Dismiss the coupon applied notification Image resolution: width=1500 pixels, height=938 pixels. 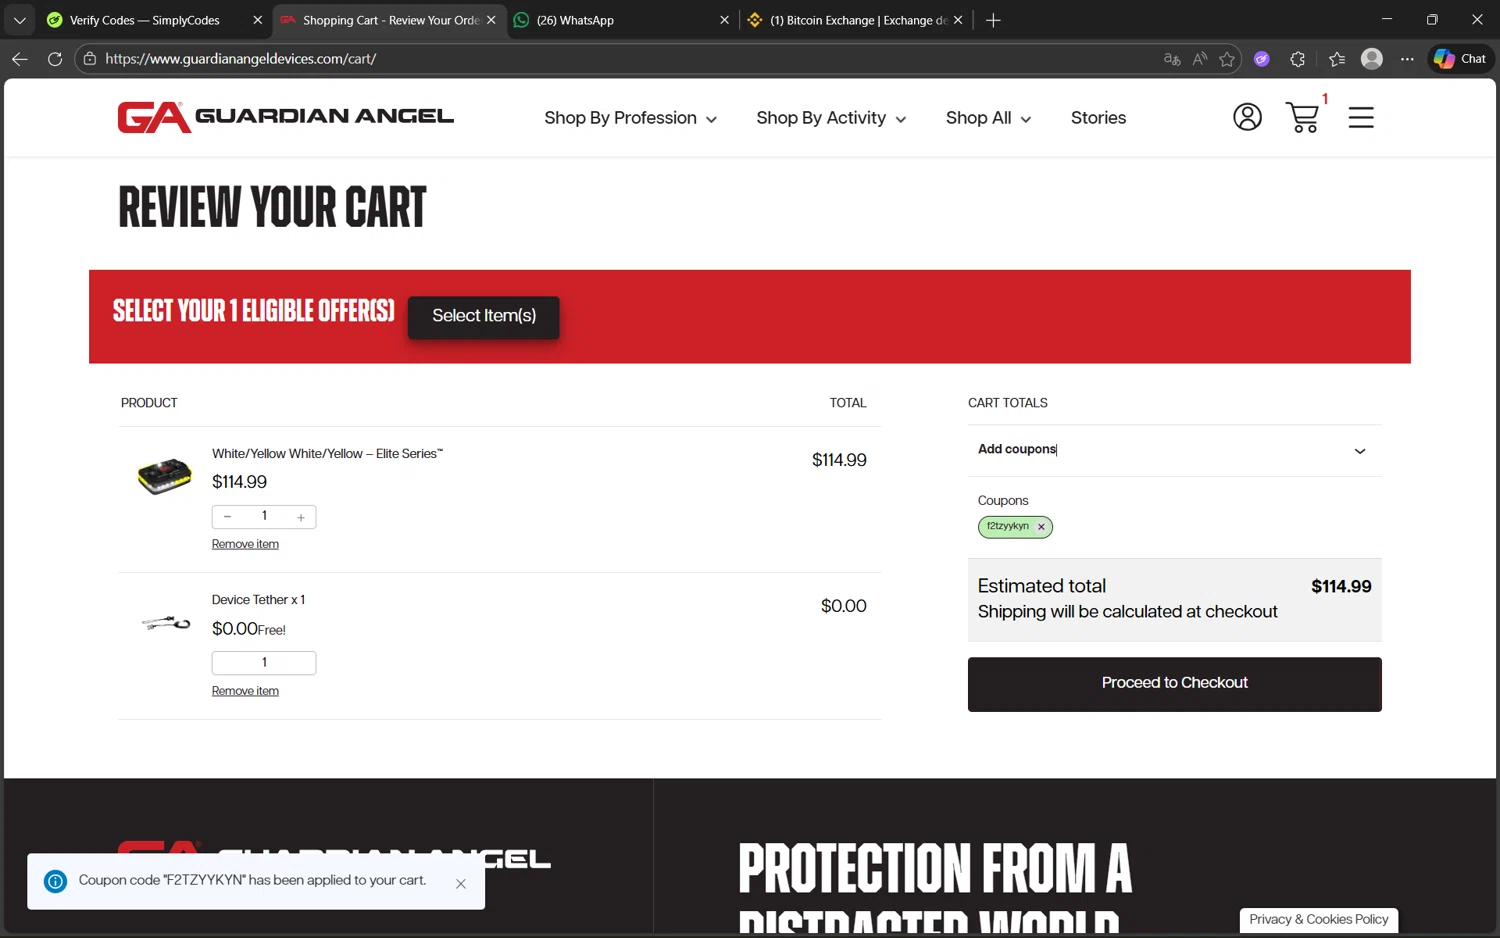click(461, 884)
